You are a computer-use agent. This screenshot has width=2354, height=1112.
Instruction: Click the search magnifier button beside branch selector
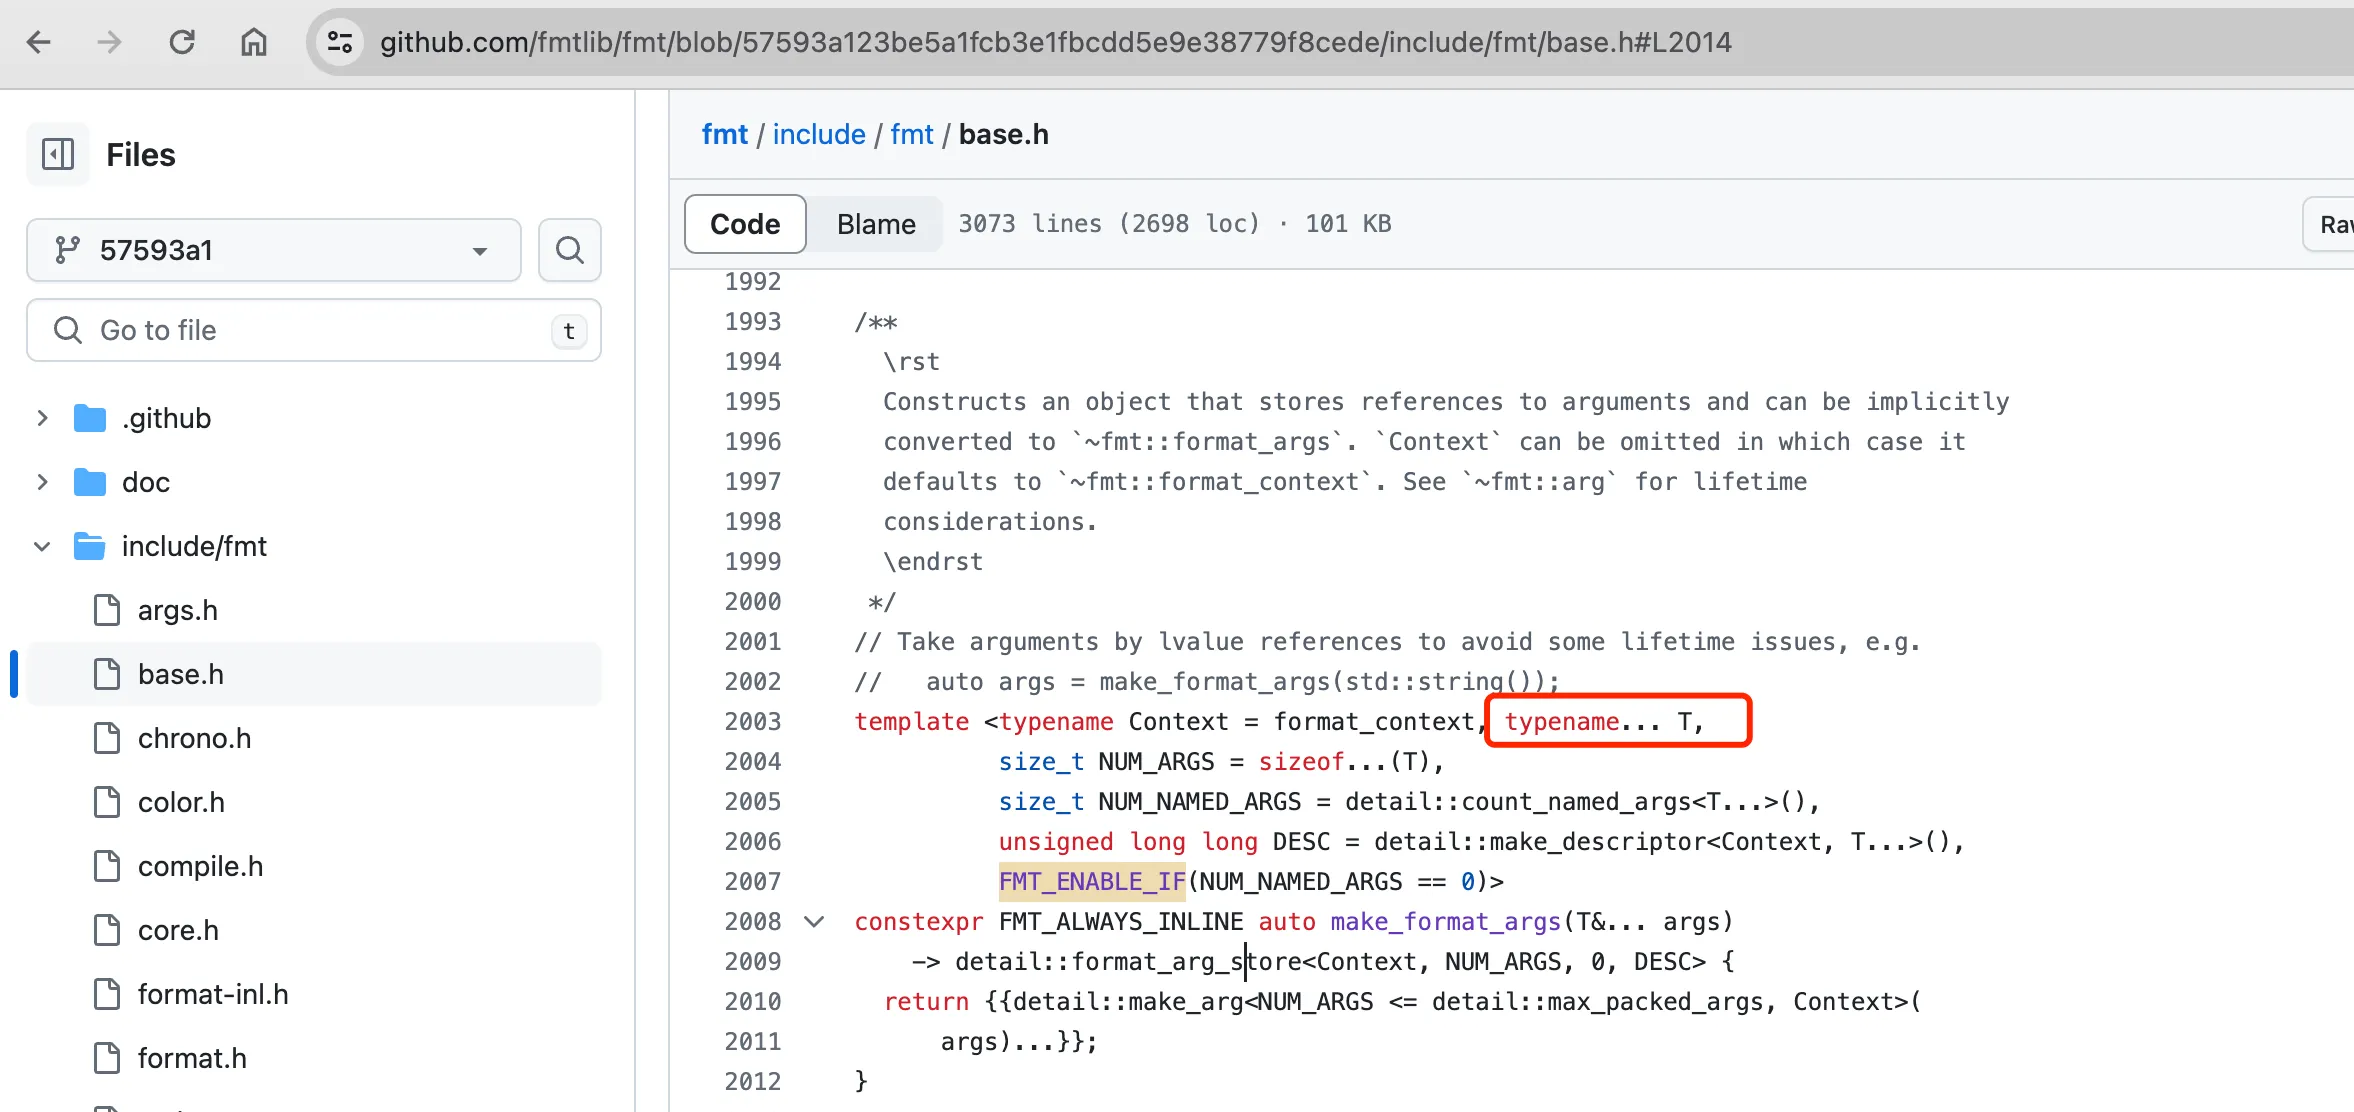[569, 250]
